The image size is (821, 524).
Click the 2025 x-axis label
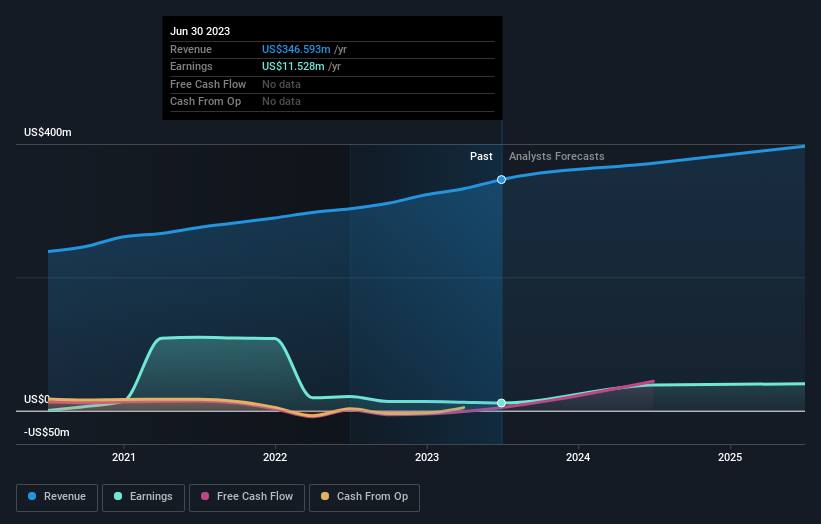[730, 458]
